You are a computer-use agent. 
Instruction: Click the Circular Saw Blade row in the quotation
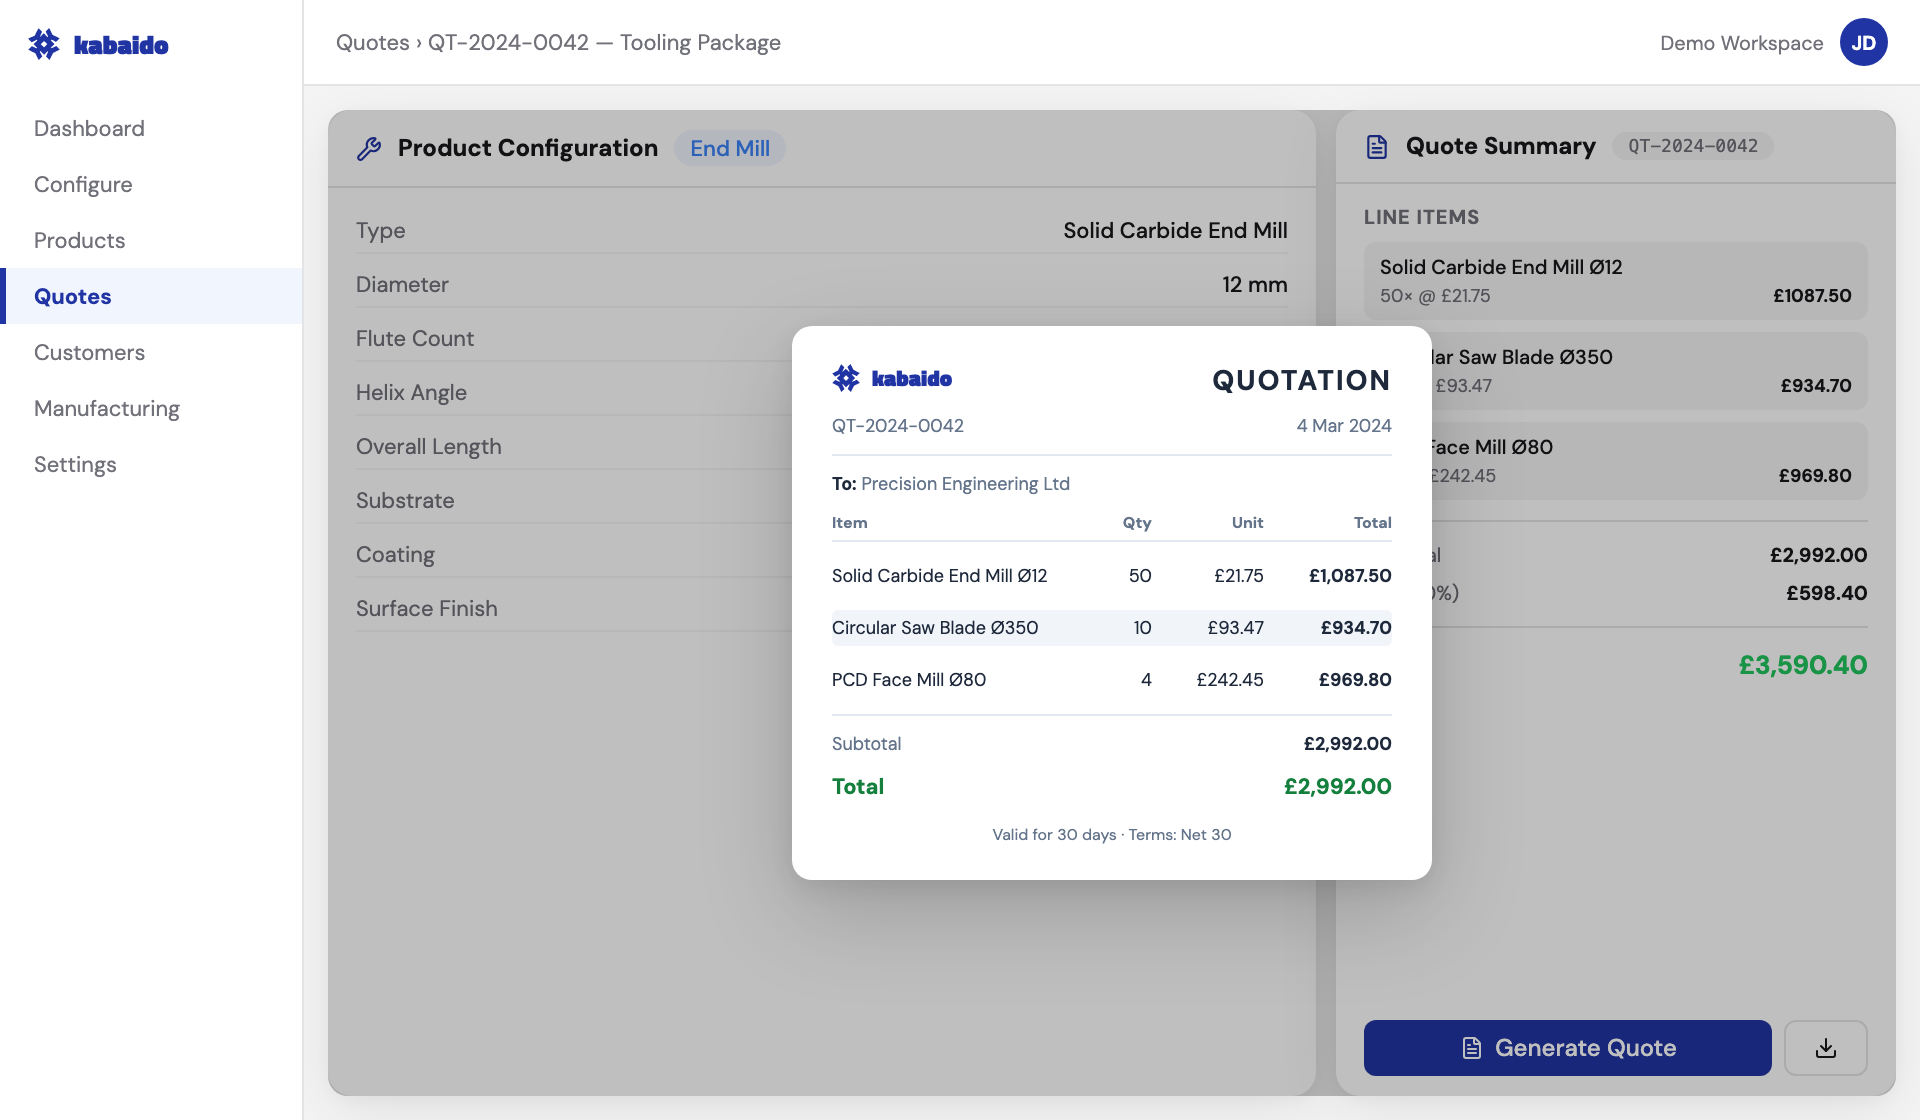click(1111, 627)
